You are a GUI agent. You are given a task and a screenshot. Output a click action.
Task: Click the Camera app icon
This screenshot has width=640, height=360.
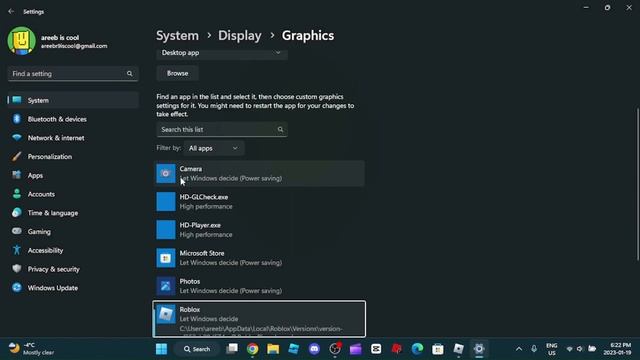(x=166, y=173)
